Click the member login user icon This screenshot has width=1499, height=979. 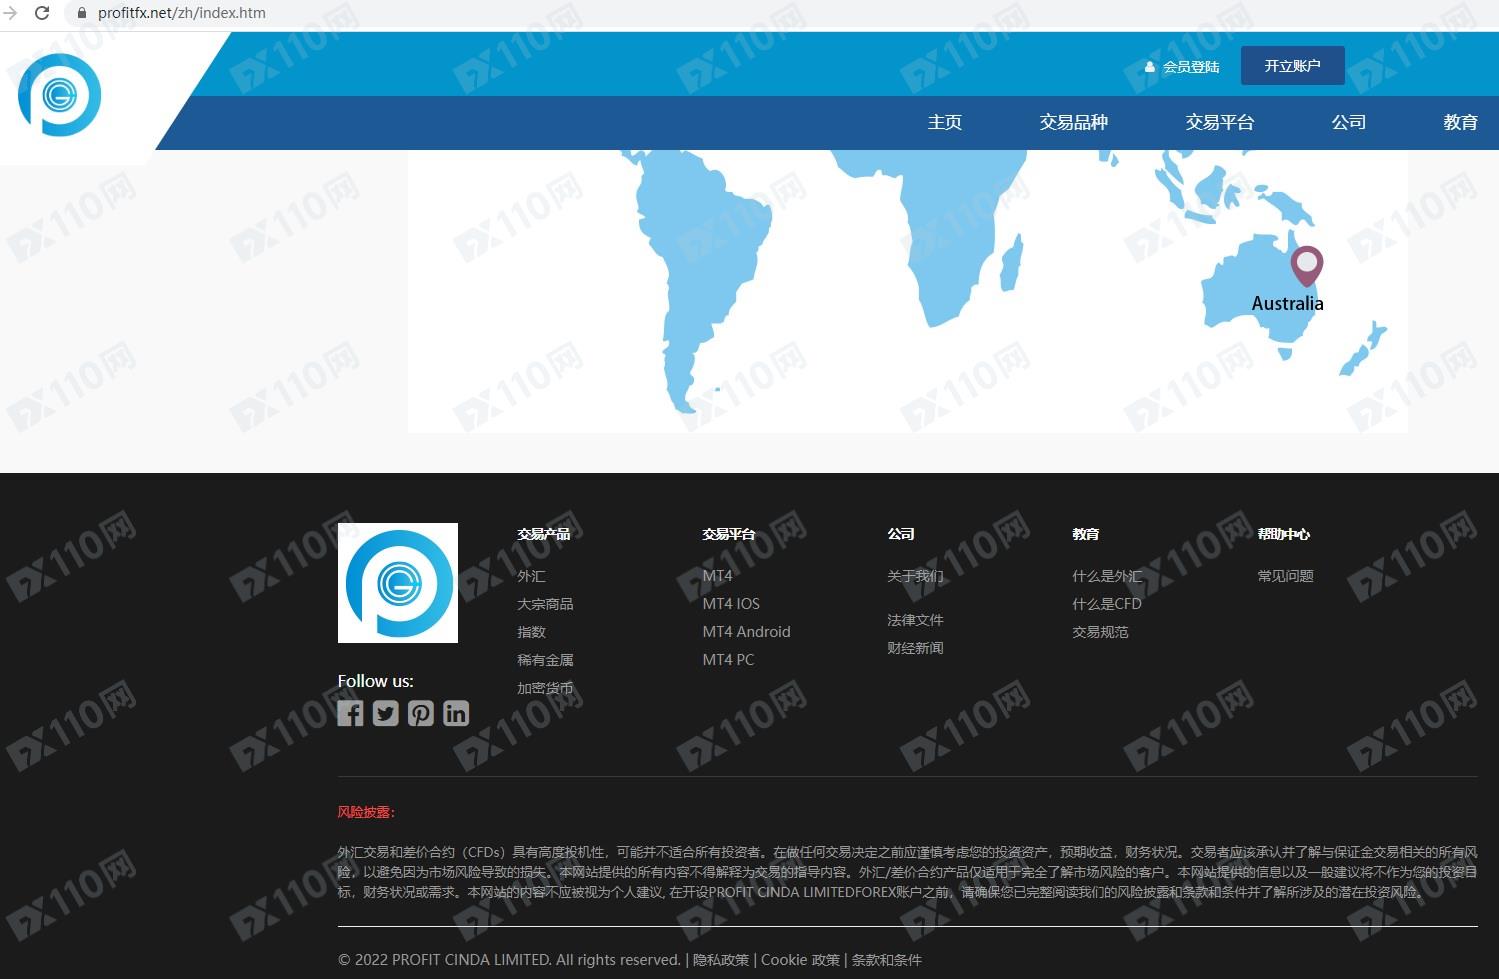coord(1150,67)
